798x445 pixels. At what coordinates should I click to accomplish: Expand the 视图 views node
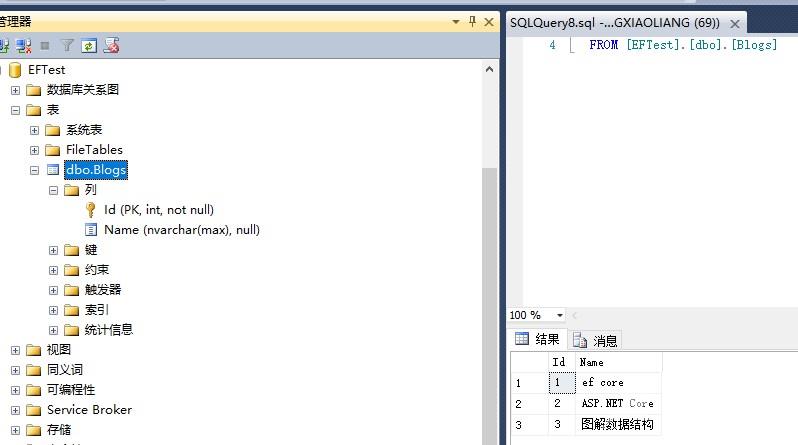click(15, 350)
